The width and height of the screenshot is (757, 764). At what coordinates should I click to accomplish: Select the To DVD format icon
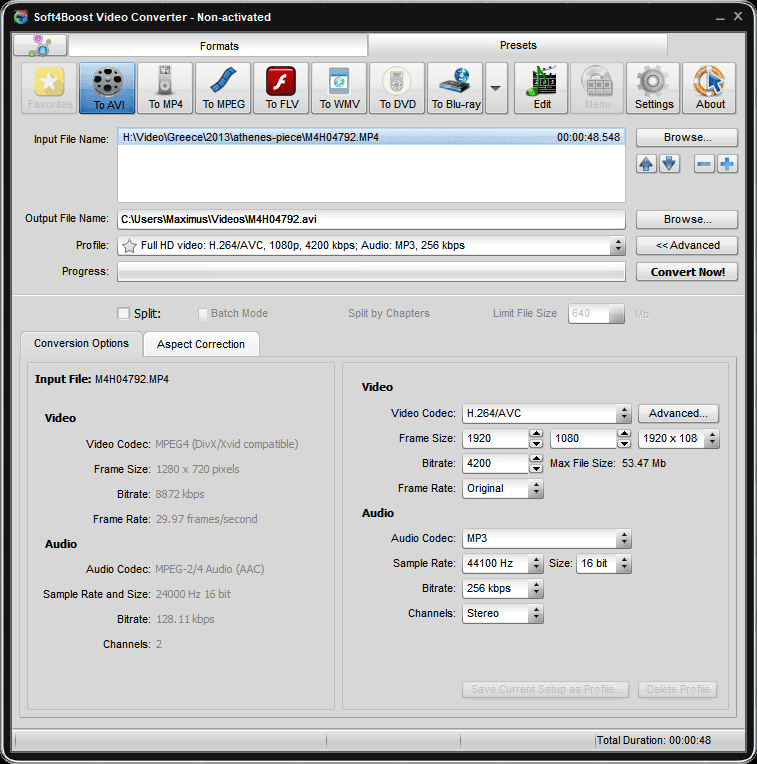[397, 88]
